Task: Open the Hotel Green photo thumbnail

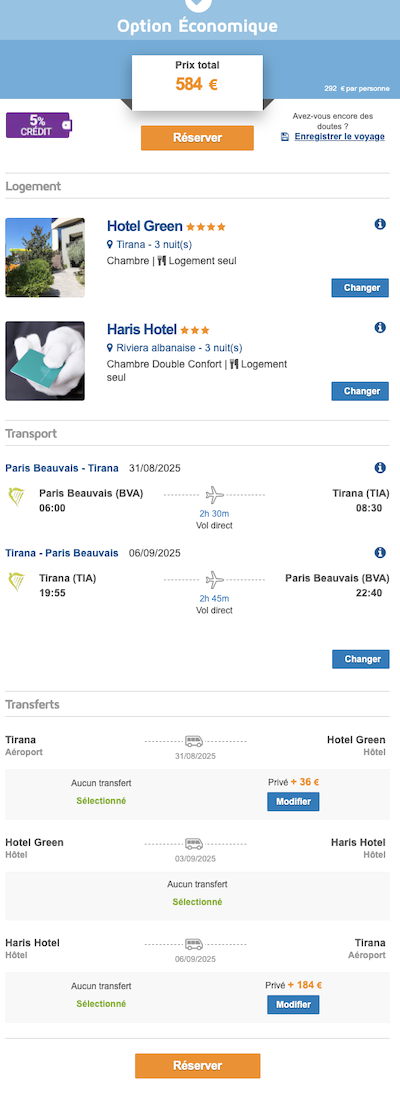Action: [45, 257]
